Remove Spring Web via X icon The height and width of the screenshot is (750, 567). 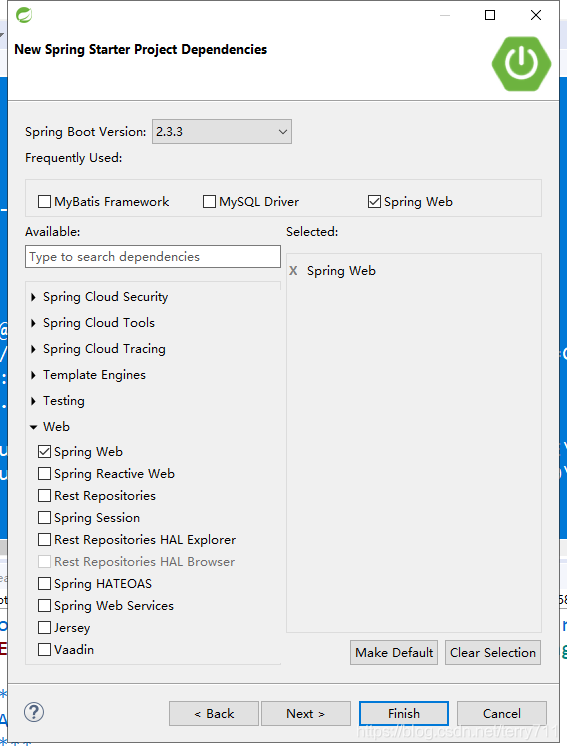(x=293, y=271)
